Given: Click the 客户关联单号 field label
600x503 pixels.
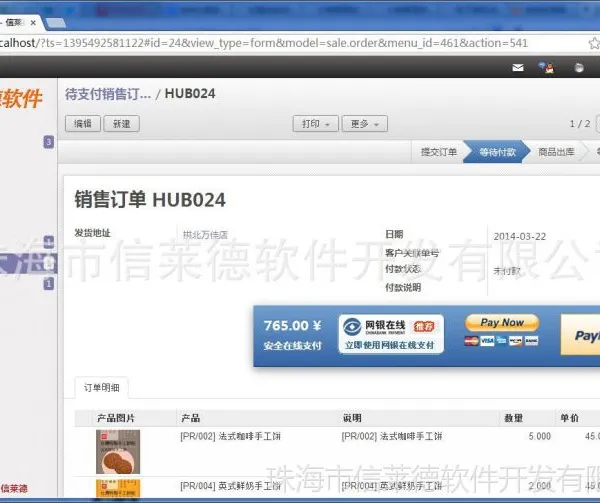Looking at the screenshot, I should click(412, 253).
